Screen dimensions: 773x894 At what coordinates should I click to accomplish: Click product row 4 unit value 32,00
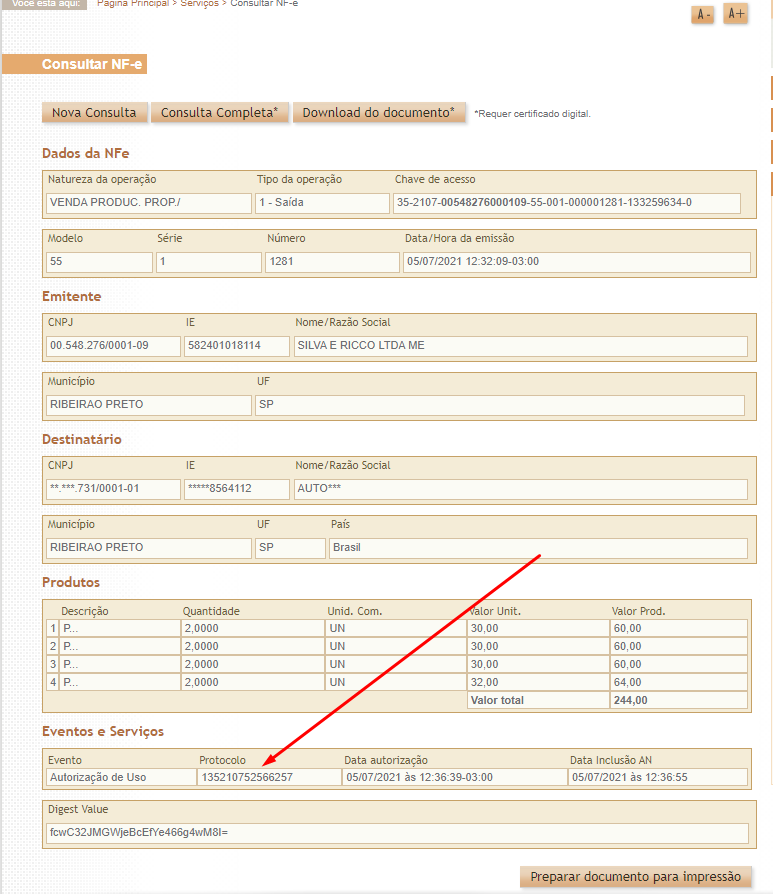pos(538,682)
